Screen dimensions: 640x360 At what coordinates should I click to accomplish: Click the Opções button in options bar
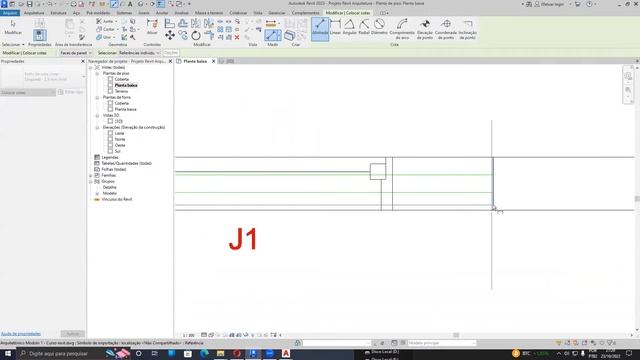click(x=171, y=53)
